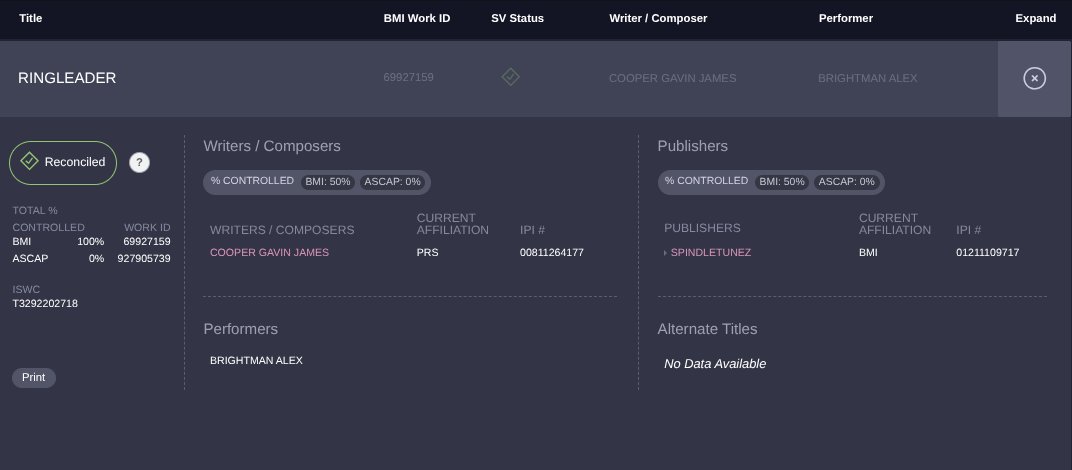The height and width of the screenshot is (470, 1072).
Task: Click BRIGHTMAN ALEX under Performers
Action: [x=256, y=361]
